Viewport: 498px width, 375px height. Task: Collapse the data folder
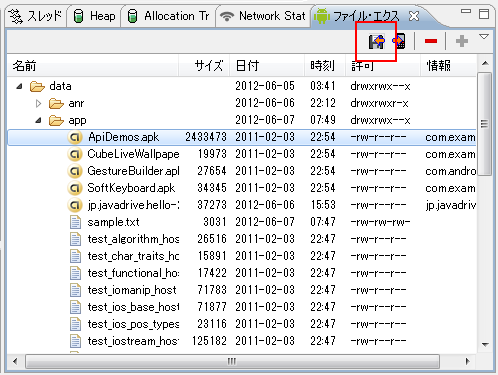(x=19, y=86)
